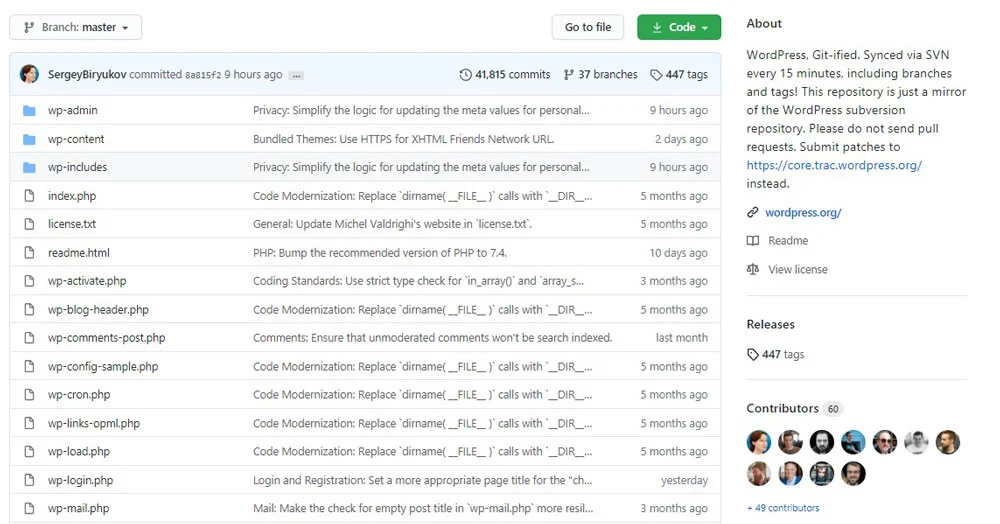The image size is (1000, 524).
Task: Open the green Code download dropdown
Action: click(x=679, y=27)
